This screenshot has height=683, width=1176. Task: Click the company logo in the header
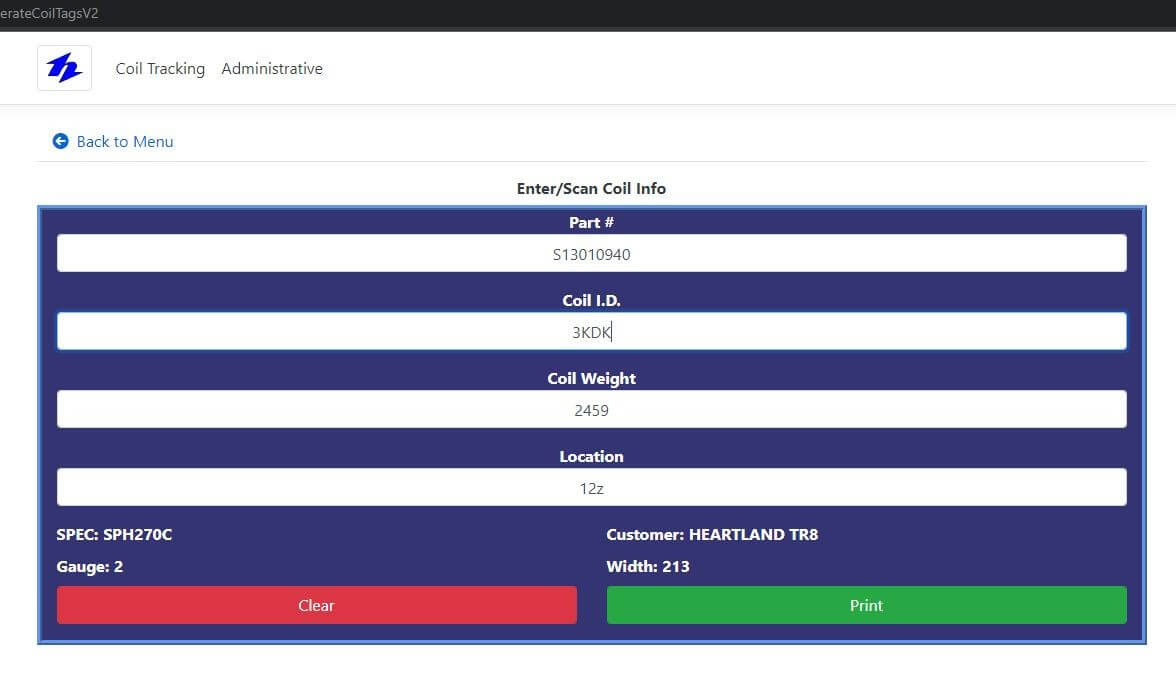[x=64, y=67]
